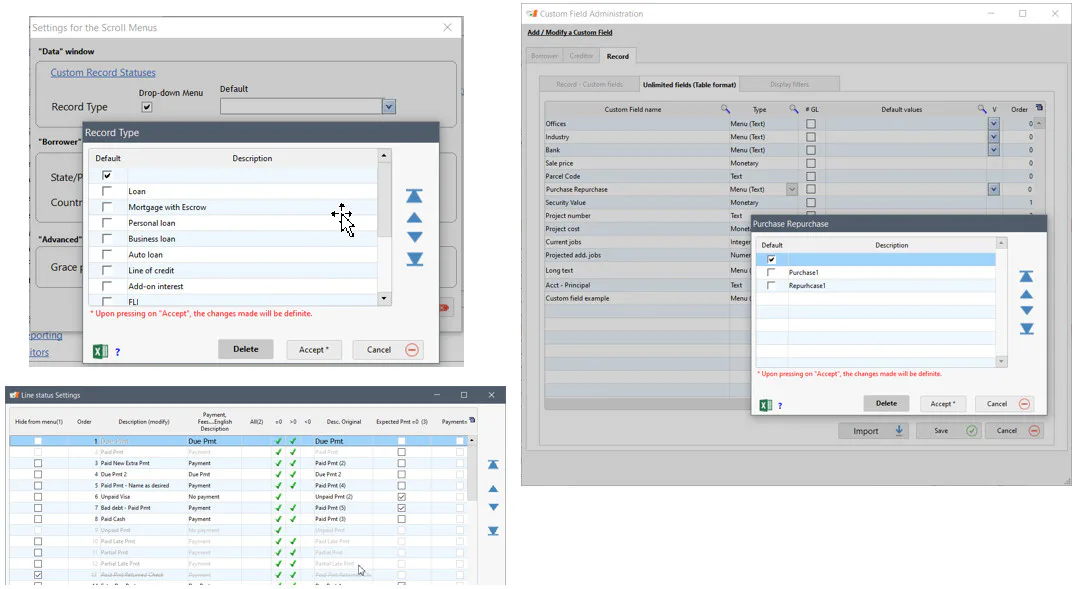Expand default values dropdown for Industry row
This screenshot has width=1077, height=589.
coord(994,137)
